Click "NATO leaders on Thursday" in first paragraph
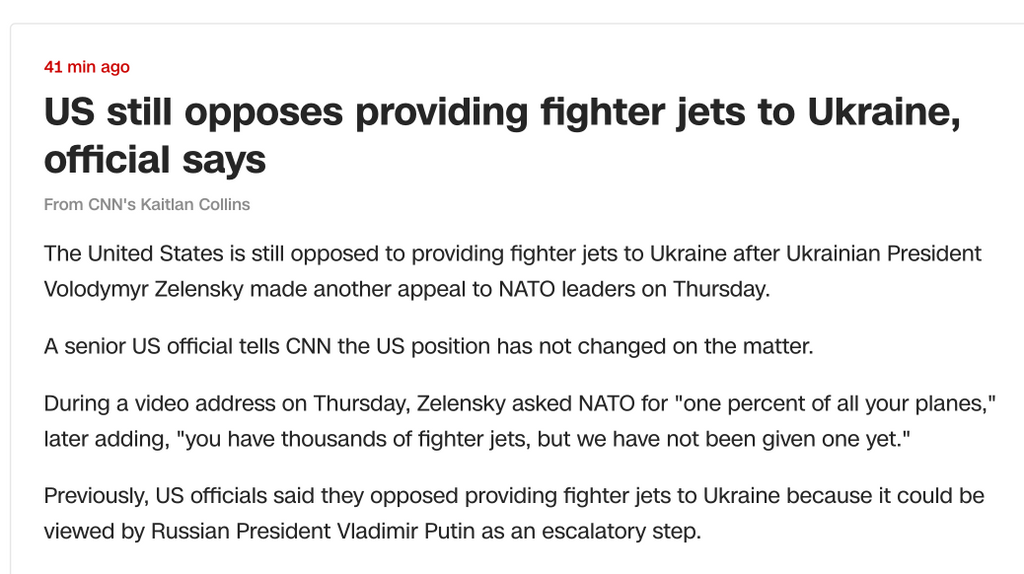Viewport: 1024px width, 574px height. click(x=634, y=289)
